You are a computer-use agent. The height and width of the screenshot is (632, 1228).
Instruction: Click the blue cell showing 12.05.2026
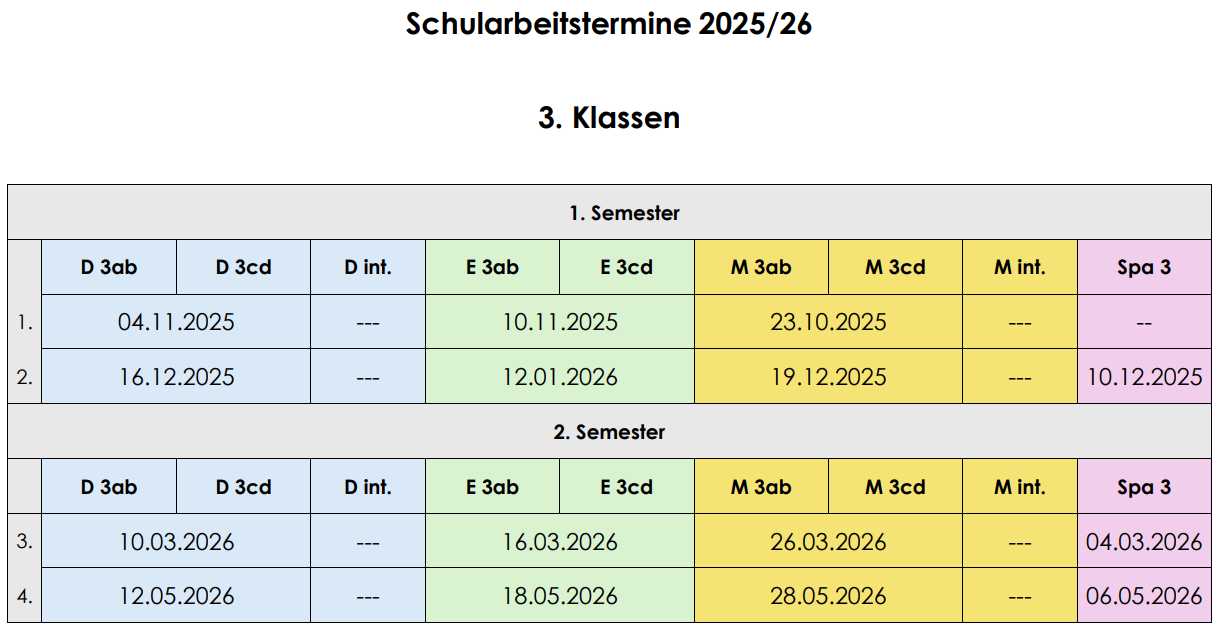[x=176, y=596]
